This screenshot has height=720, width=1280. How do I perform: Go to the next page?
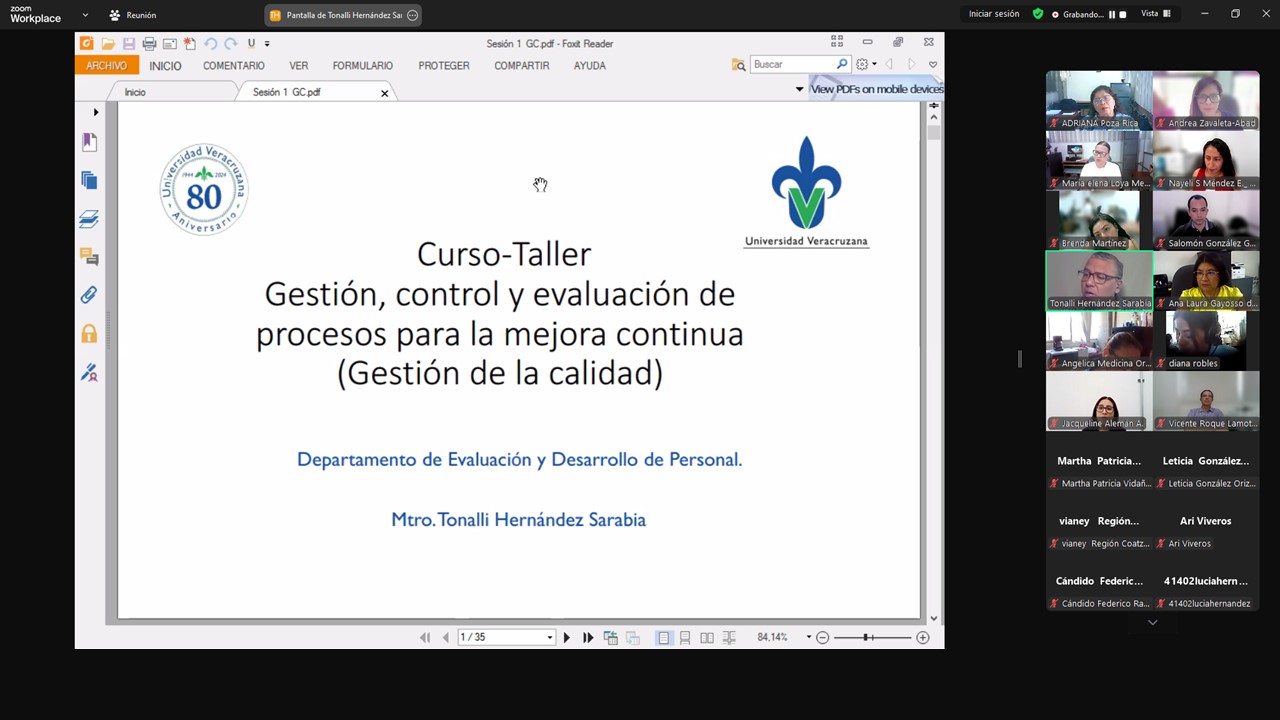(566, 638)
